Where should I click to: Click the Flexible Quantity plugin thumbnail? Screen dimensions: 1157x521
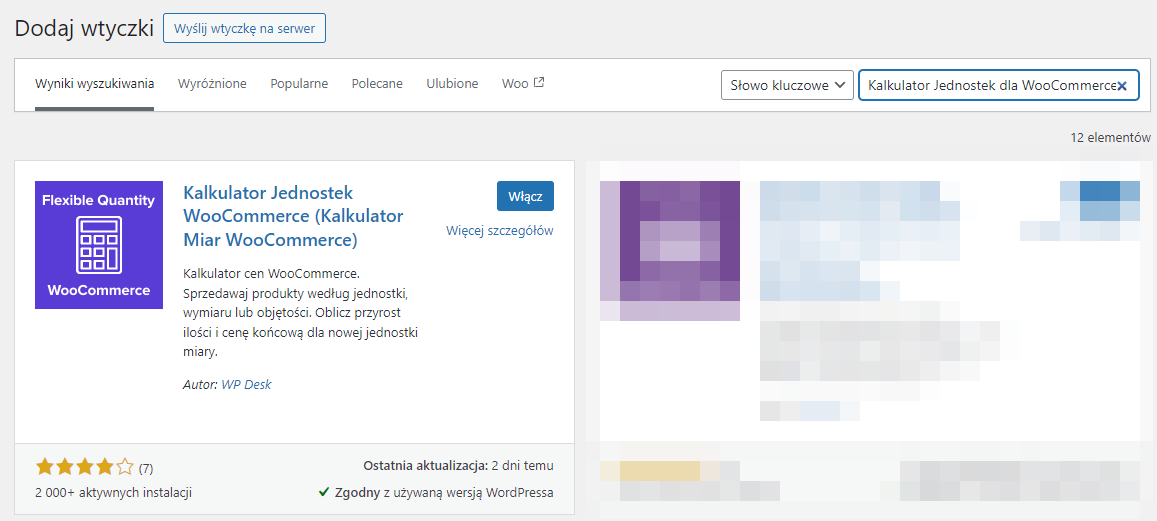coord(99,245)
